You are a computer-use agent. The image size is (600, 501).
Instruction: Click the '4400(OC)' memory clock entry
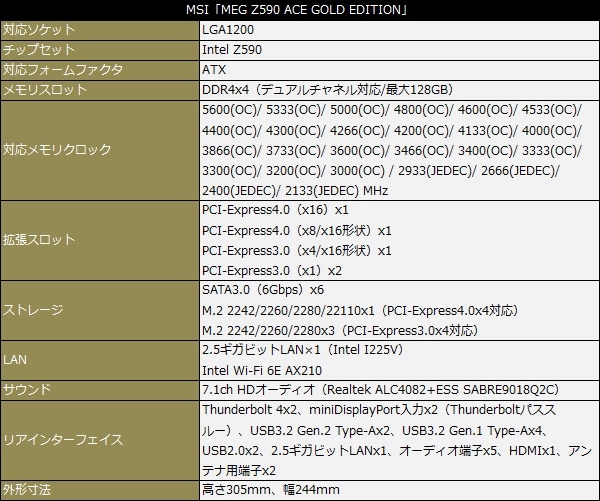[231, 131]
